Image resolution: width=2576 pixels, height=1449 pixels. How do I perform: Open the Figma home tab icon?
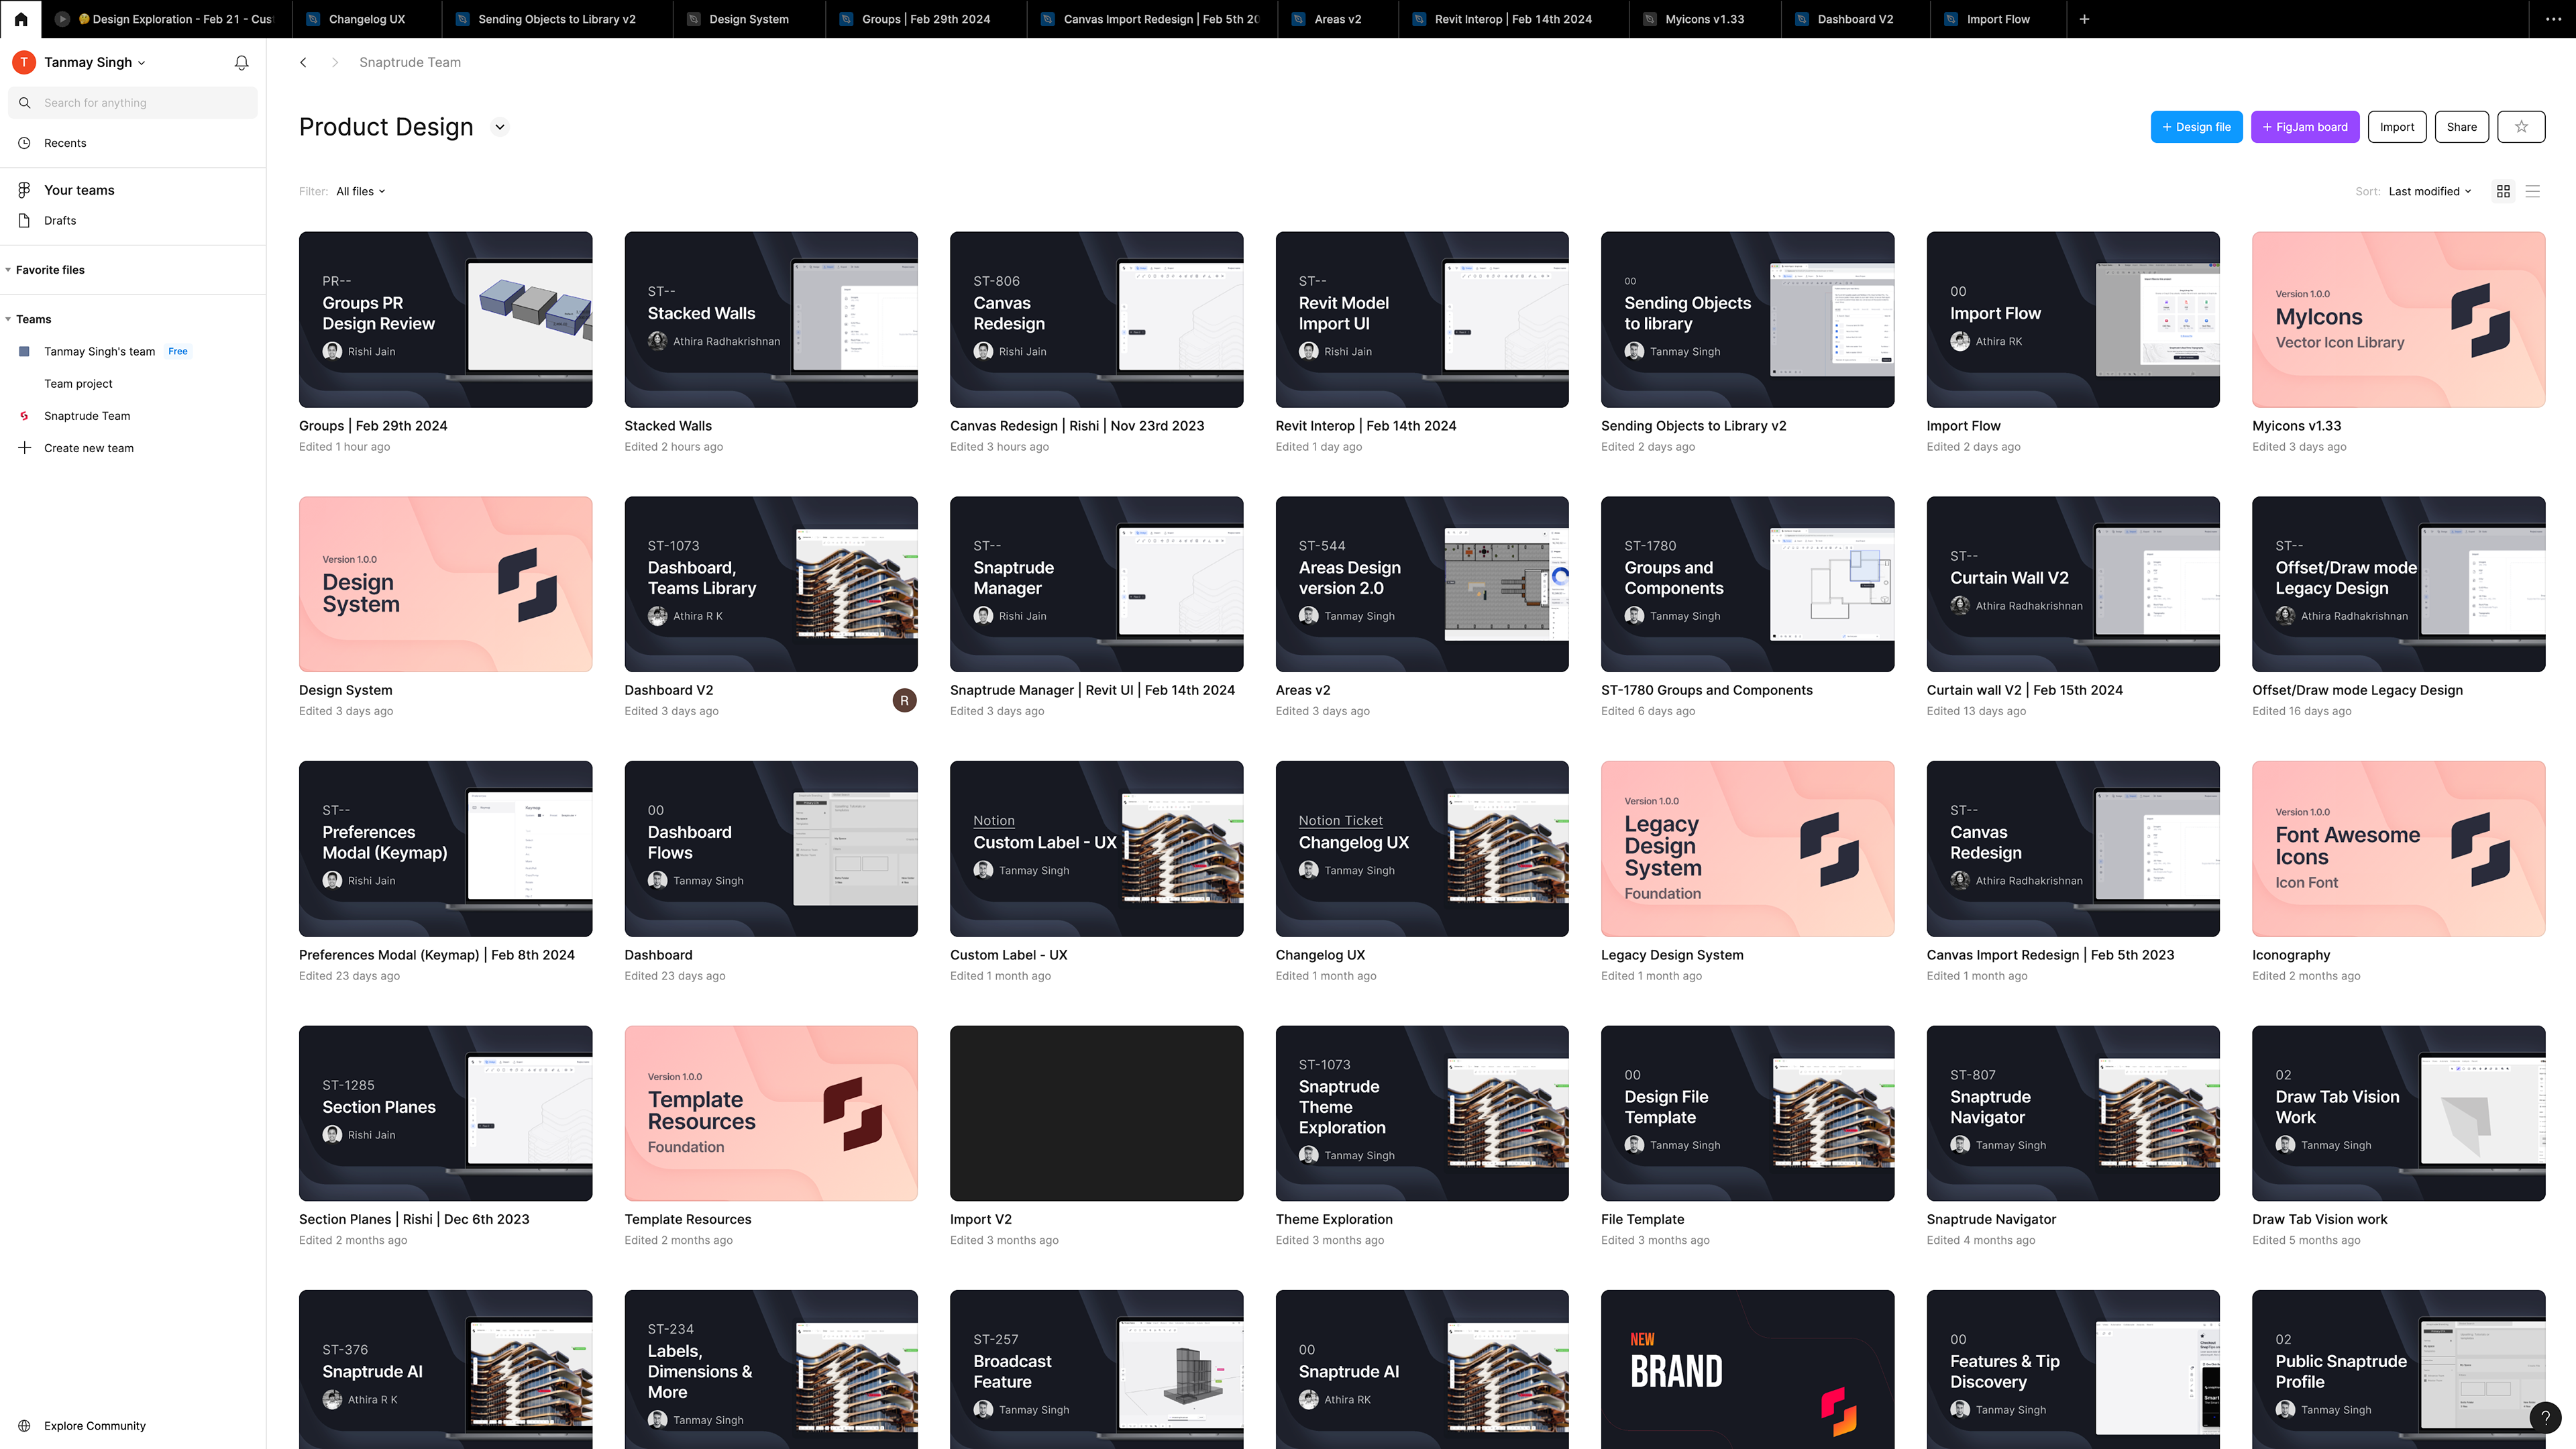[20, 19]
